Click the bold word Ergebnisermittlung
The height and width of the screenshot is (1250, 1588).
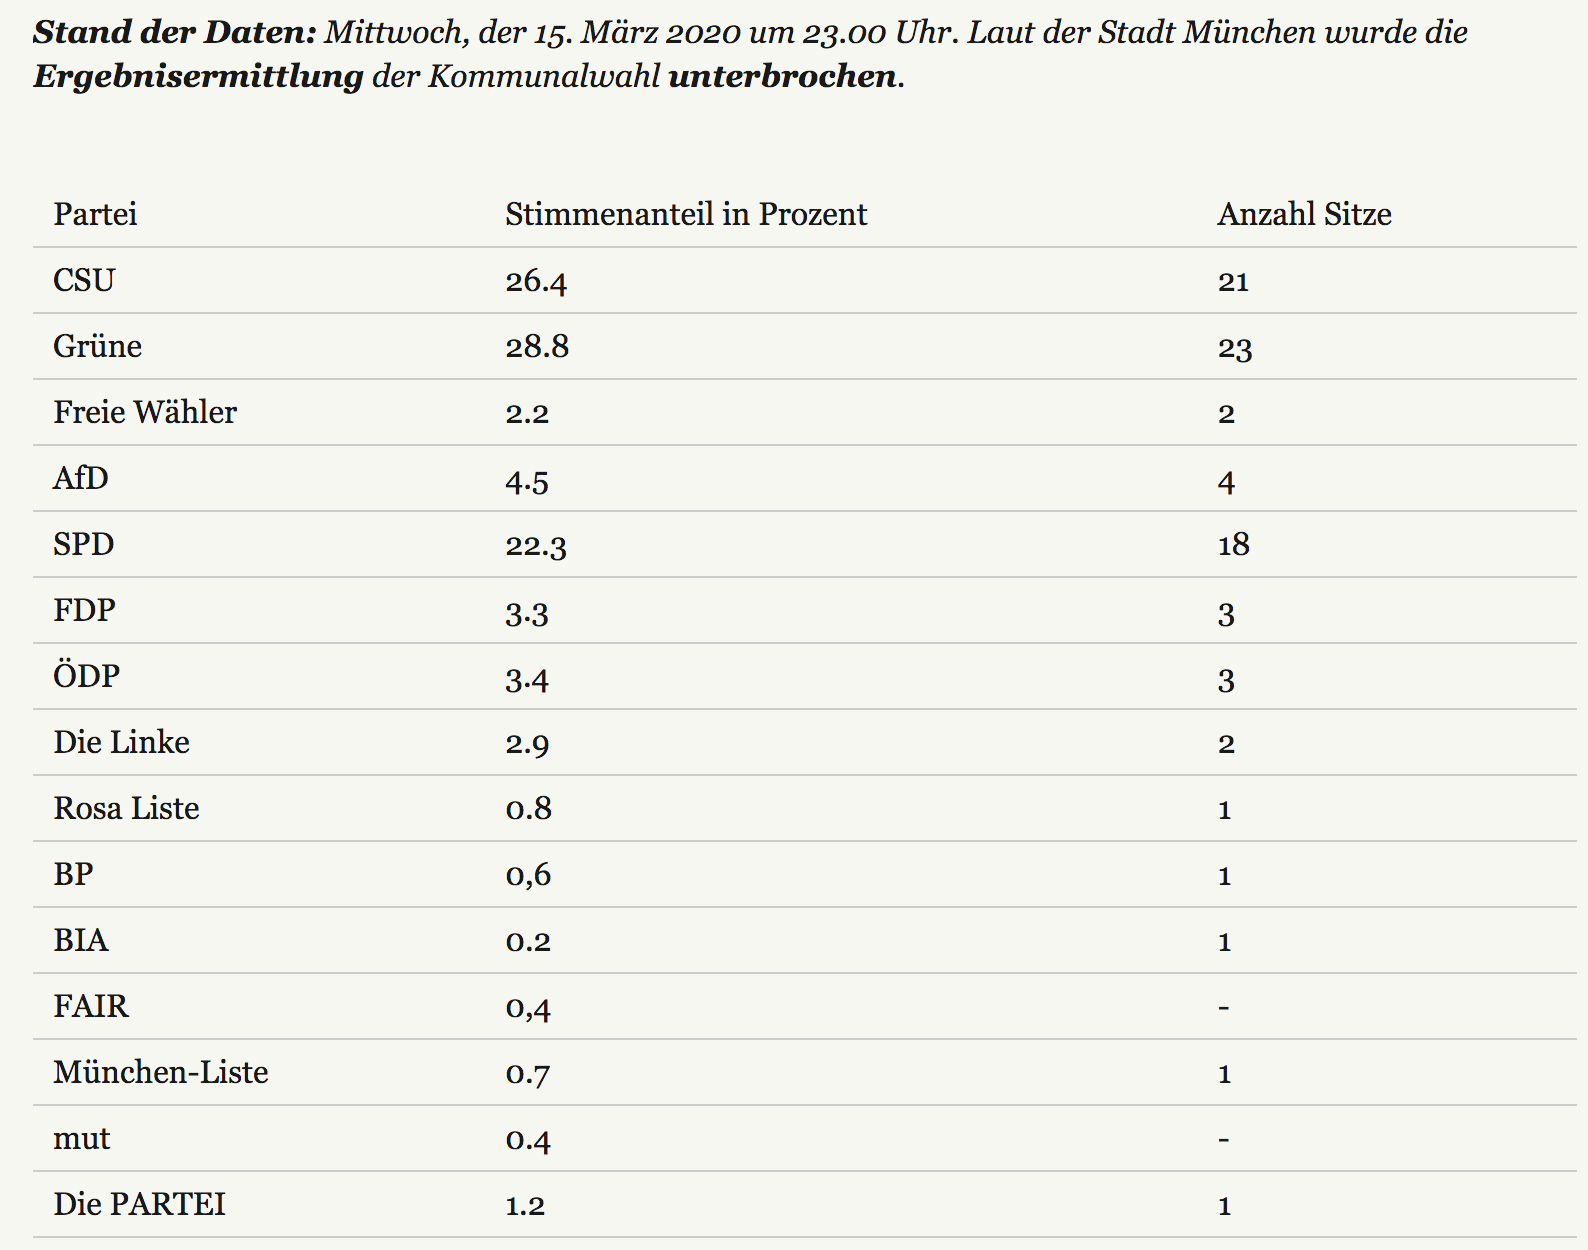coord(198,76)
